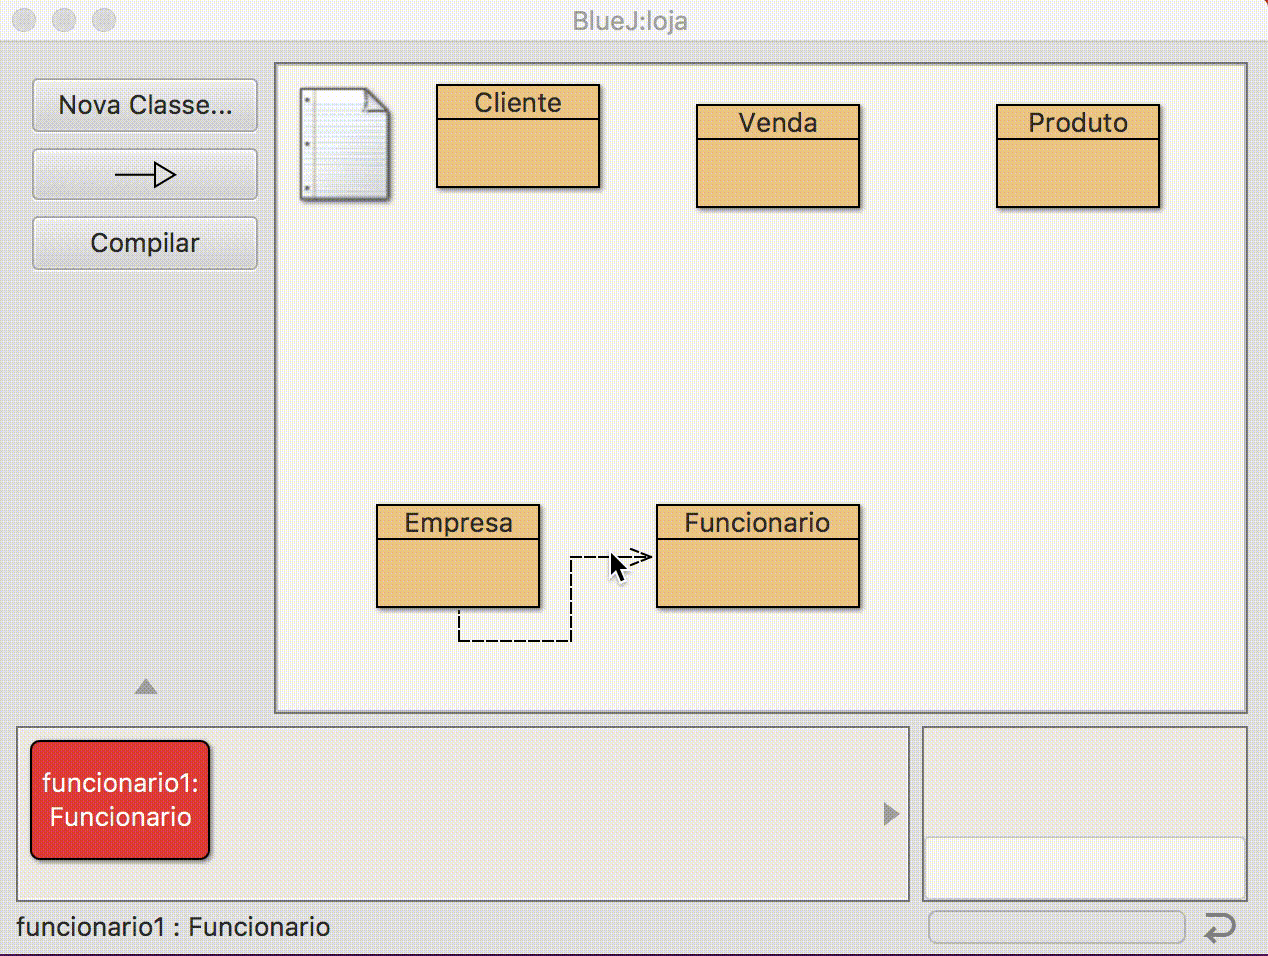Click the machine activity indicator bar
This screenshot has width=1268, height=956.
pyautogui.click(x=1056, y=927)
